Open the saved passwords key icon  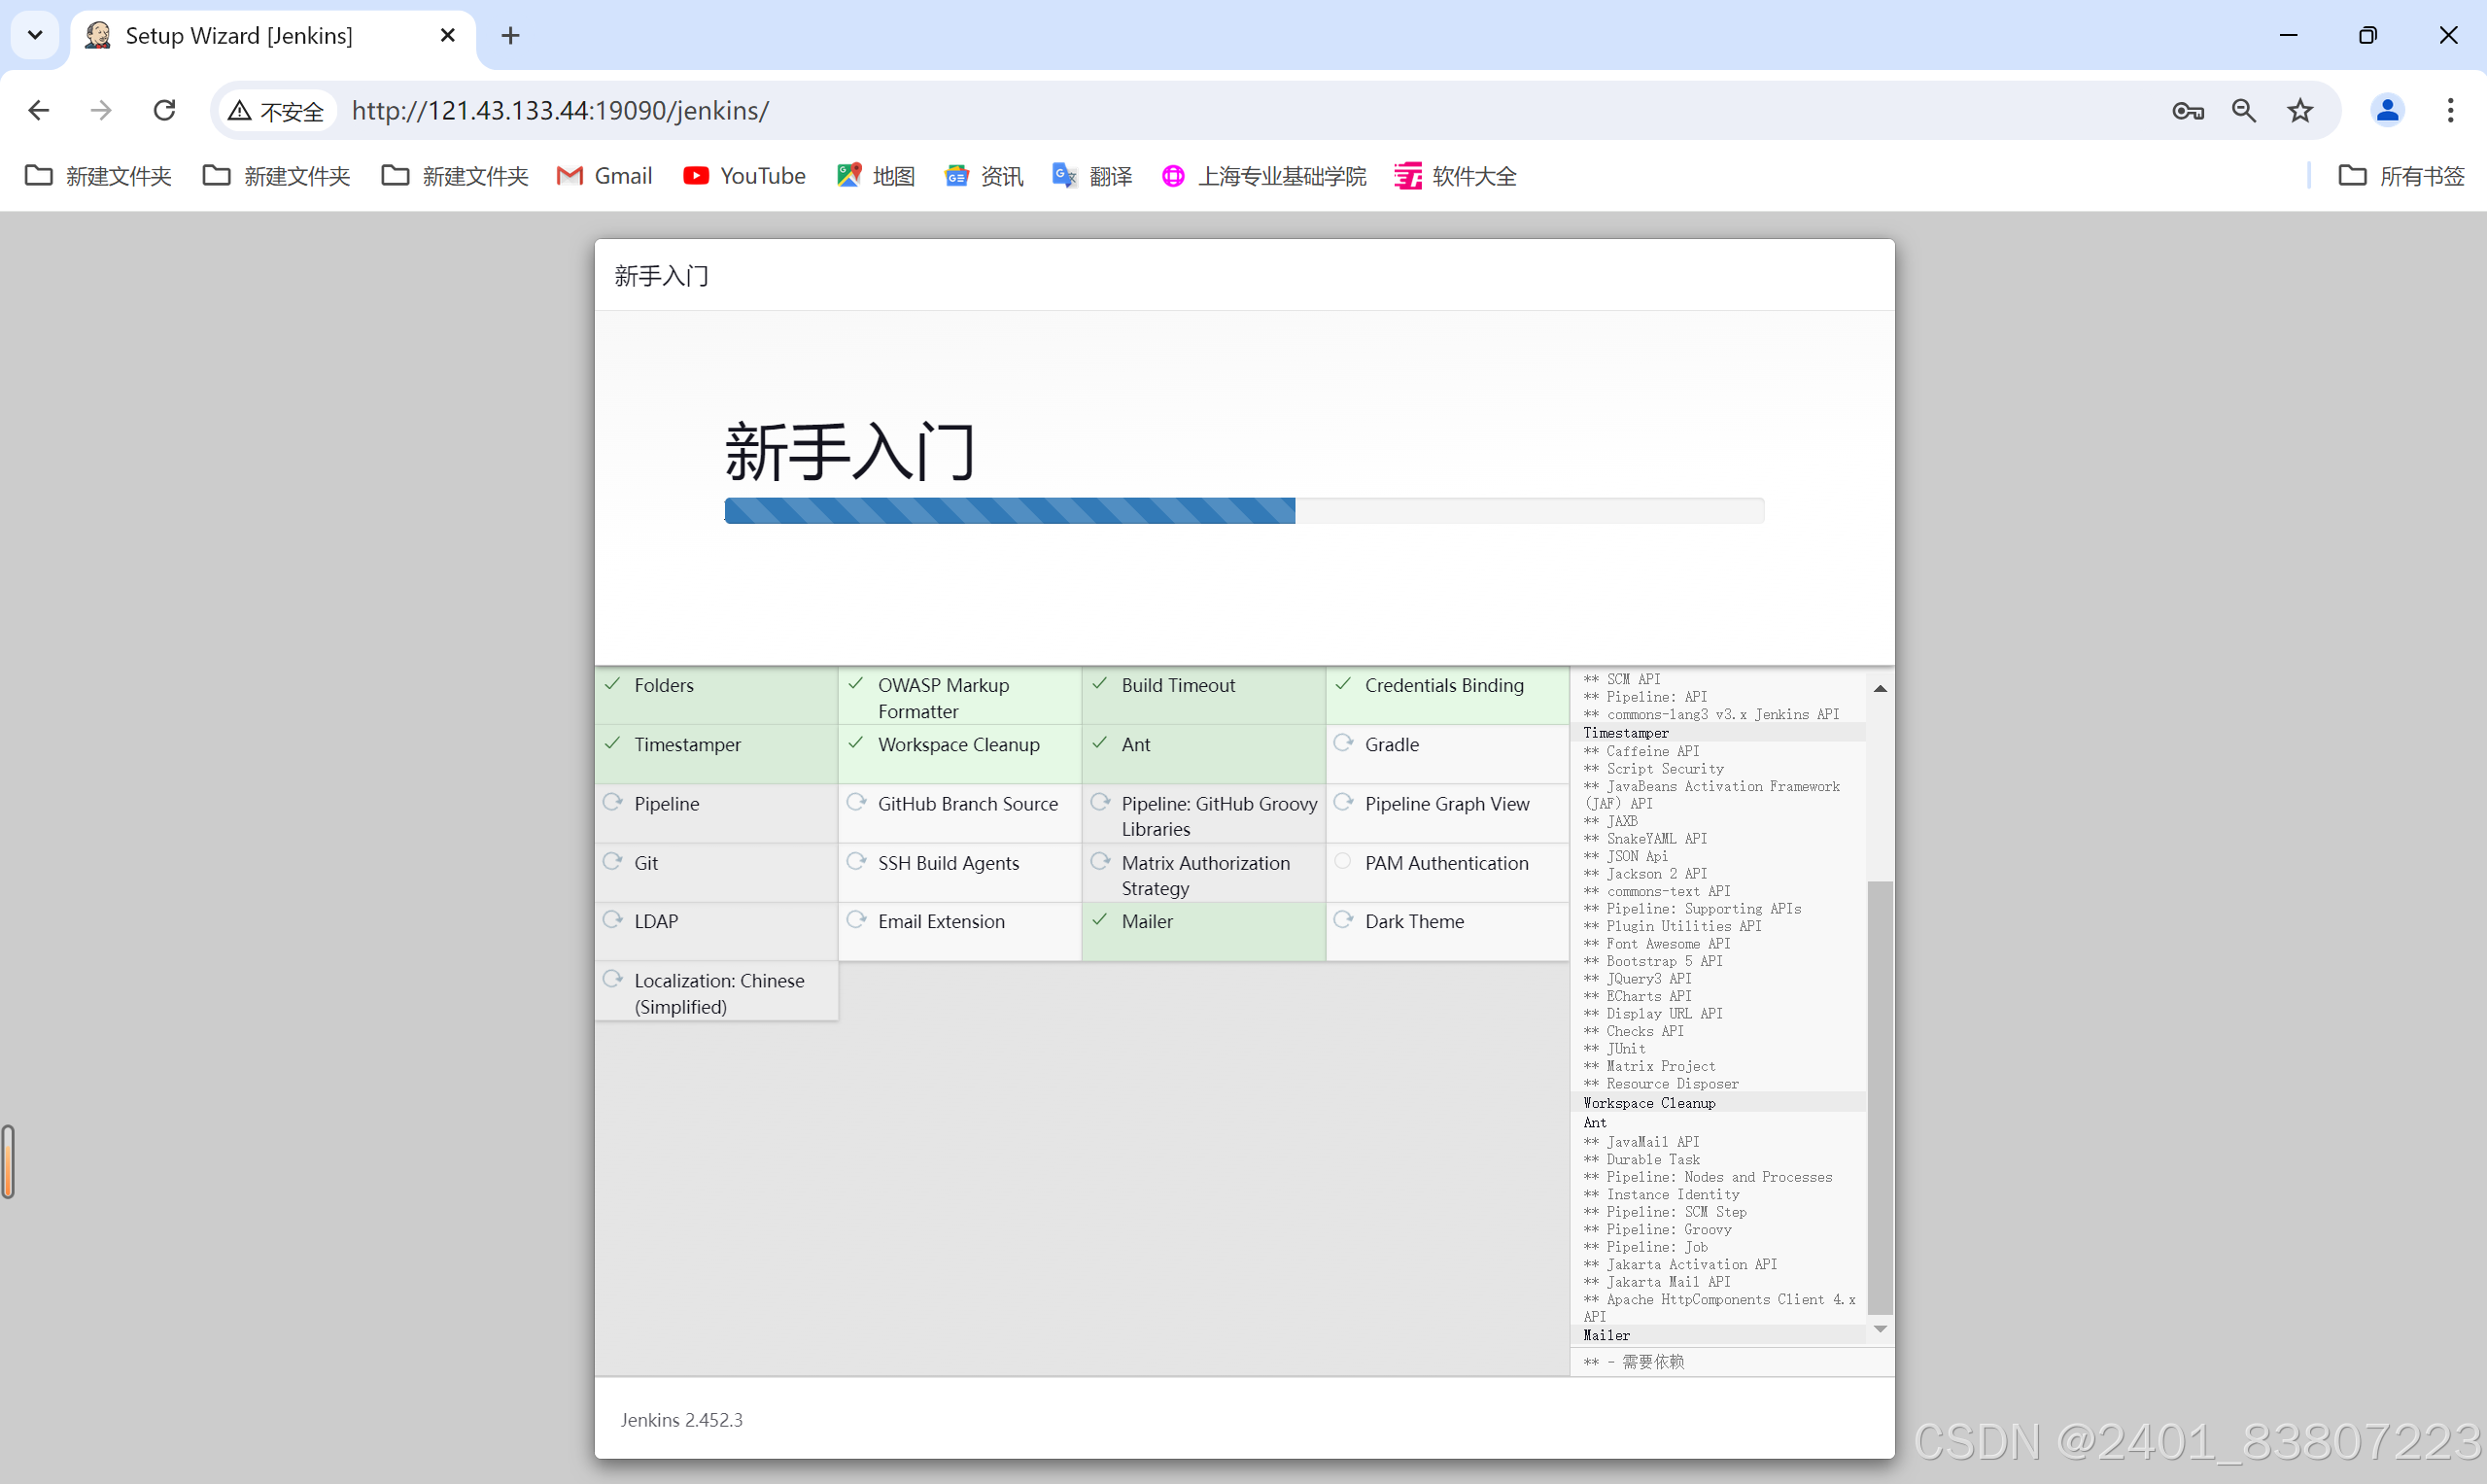2188,110
